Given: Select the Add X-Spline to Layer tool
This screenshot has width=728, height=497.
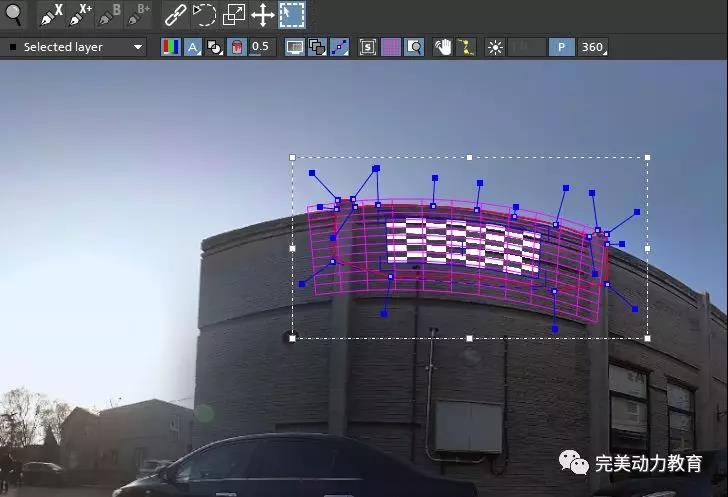Looking at the screenshot, I should (x=80, y=15).
